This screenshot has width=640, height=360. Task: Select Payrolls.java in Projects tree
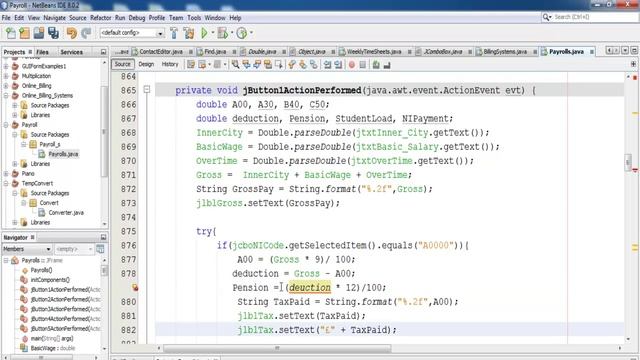(63, 154)
